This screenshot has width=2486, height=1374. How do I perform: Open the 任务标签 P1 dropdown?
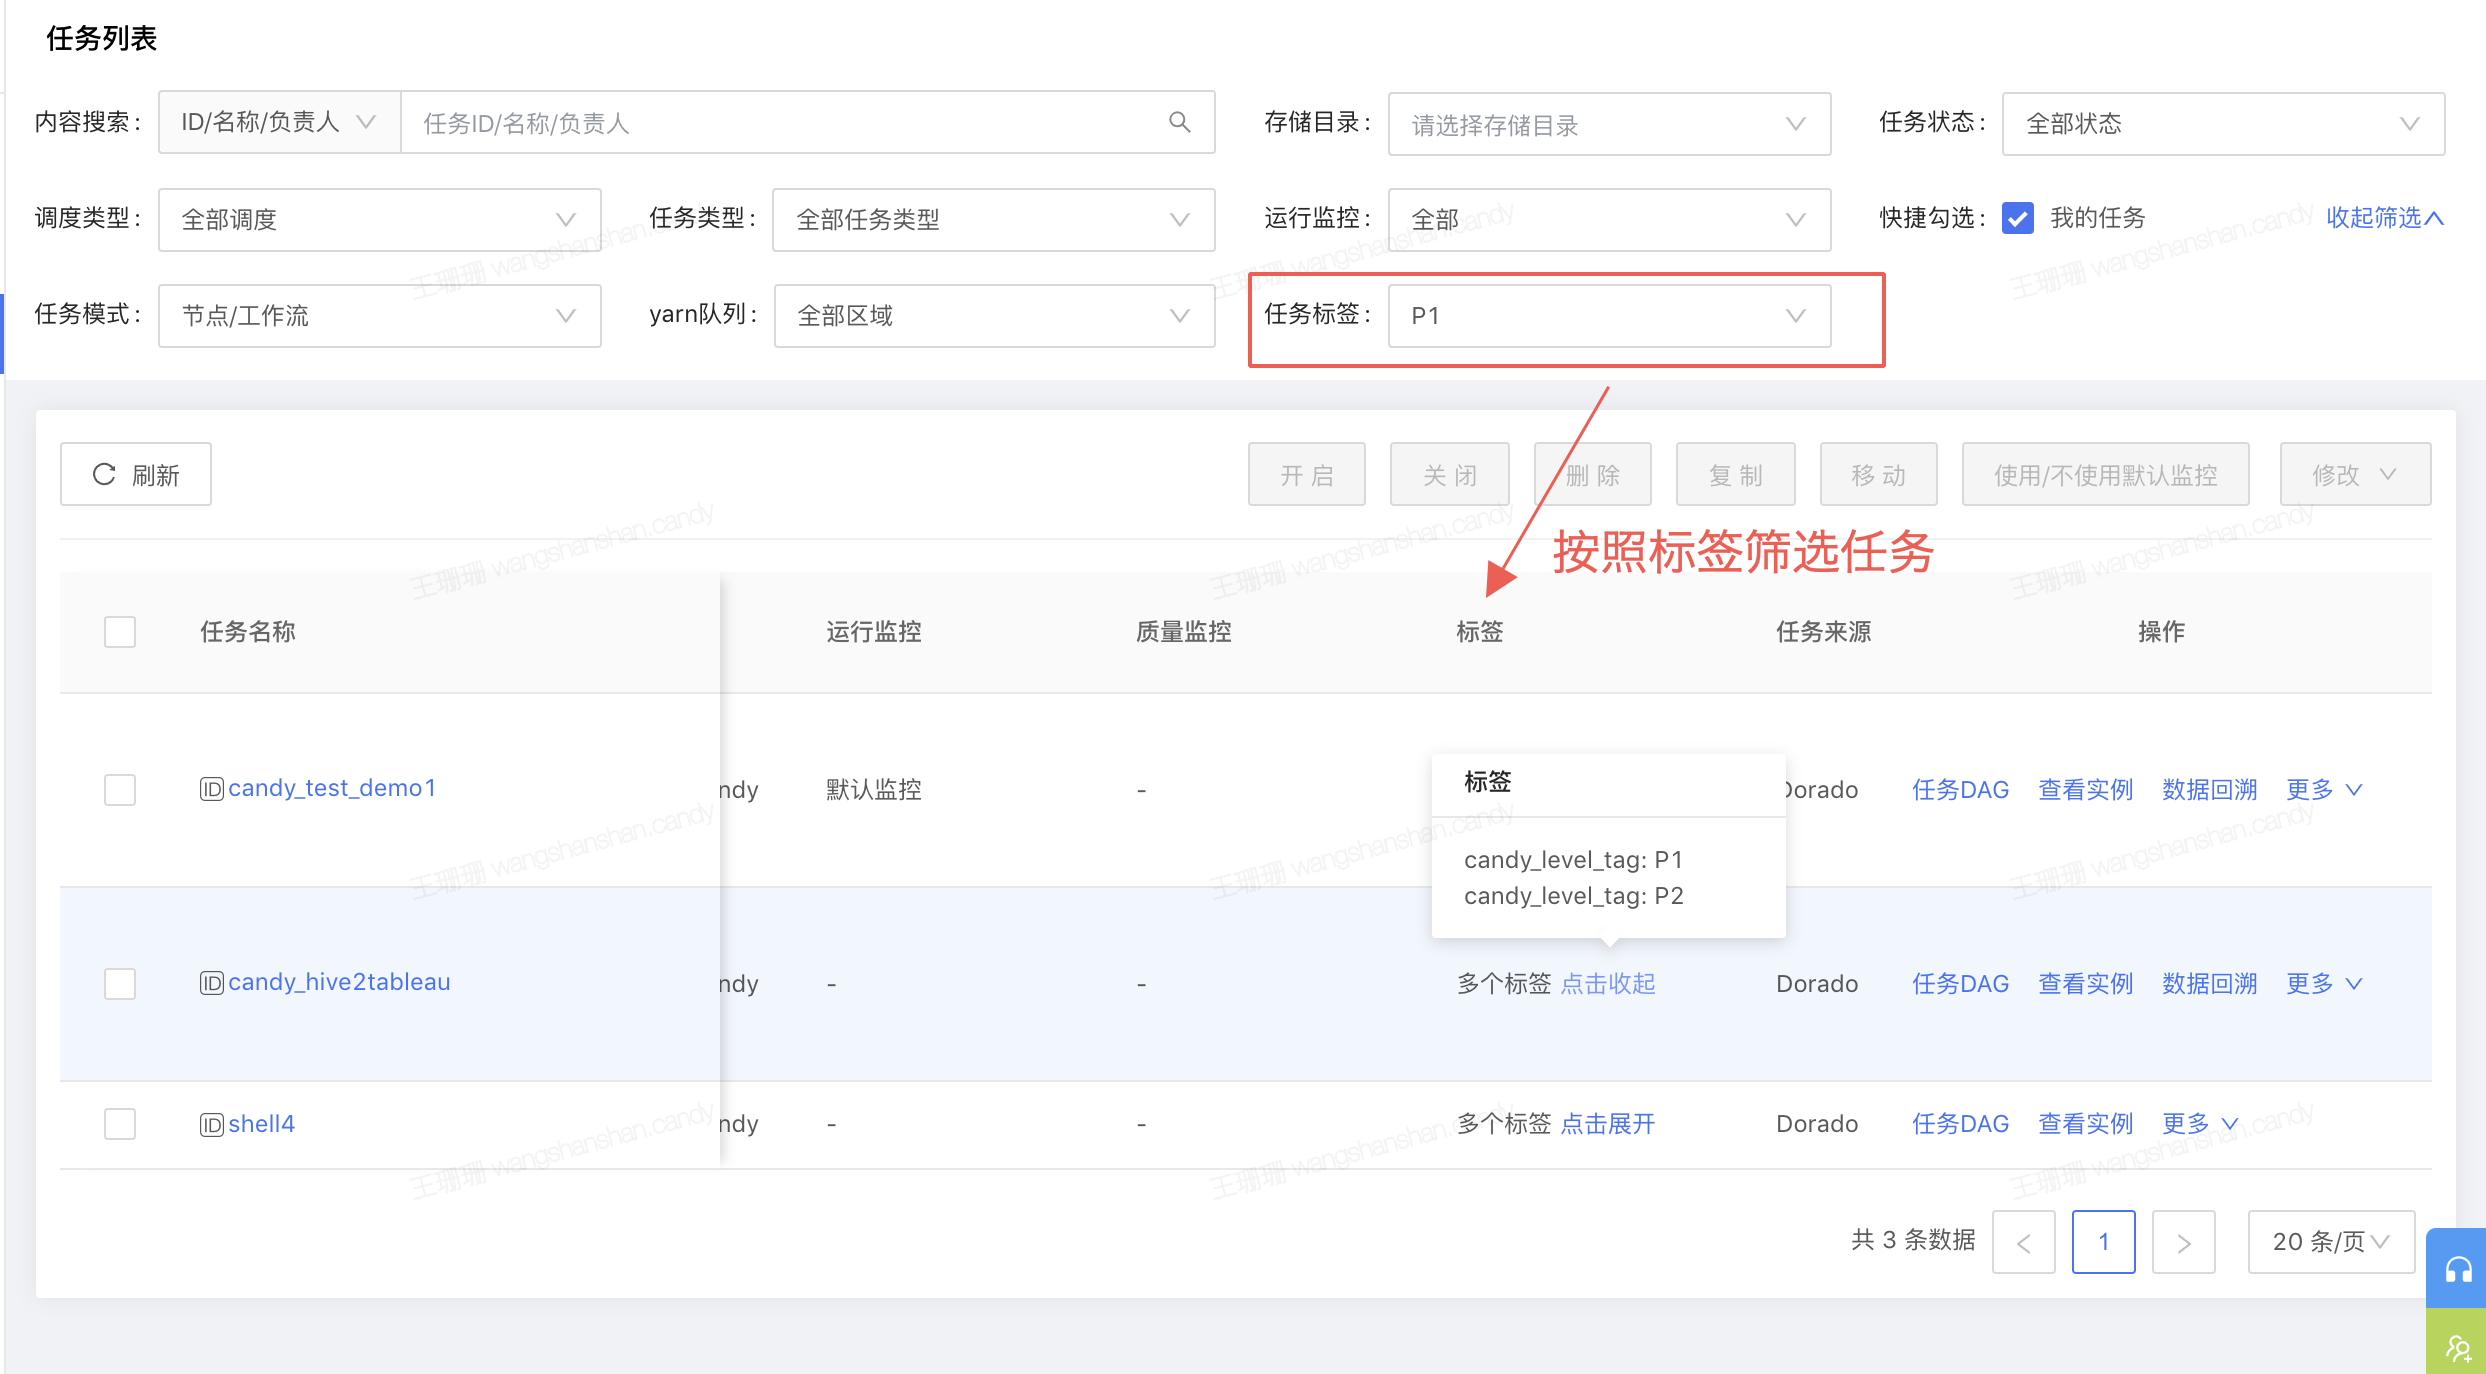[x=1608, y=316]
